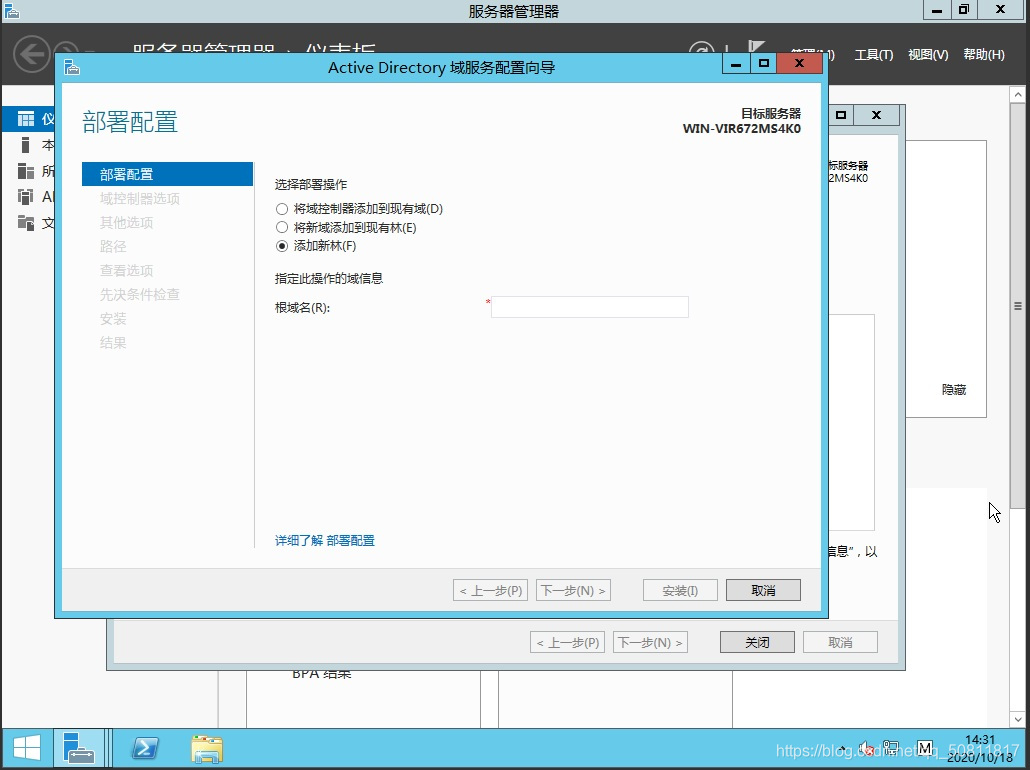Open File Explorer from the taskbar
Image resolution: width=1030 pixels, height=770 pixels.
(x=207, y=749)
